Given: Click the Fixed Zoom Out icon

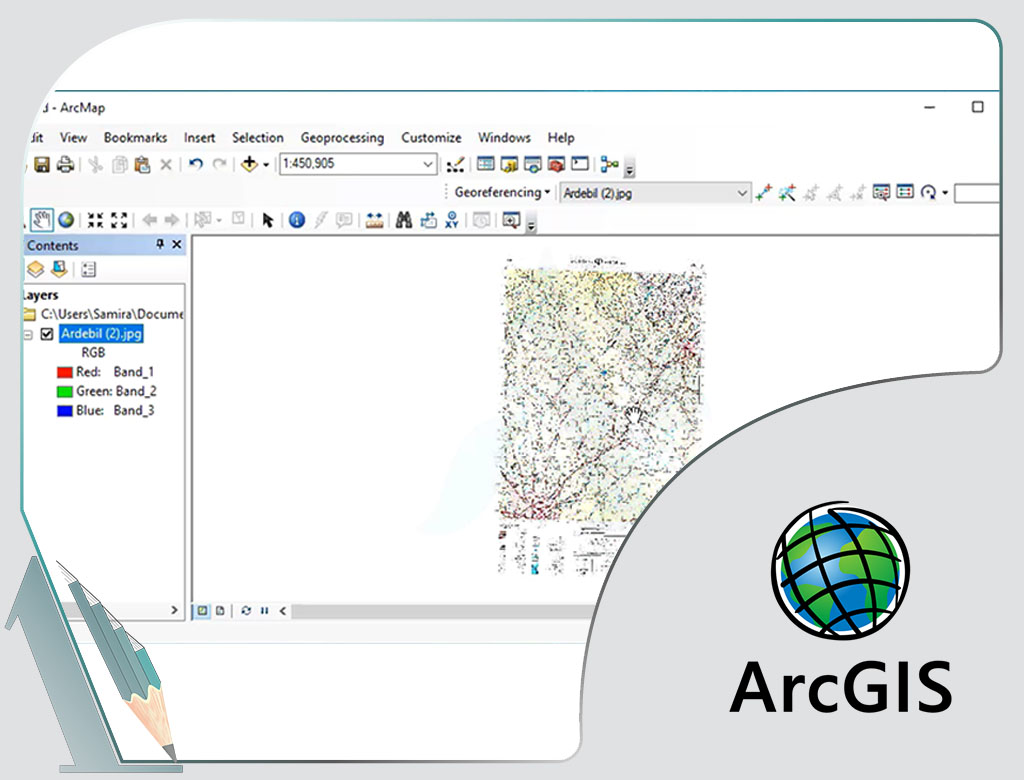Looking at the screenshot, I should [119, 220].
